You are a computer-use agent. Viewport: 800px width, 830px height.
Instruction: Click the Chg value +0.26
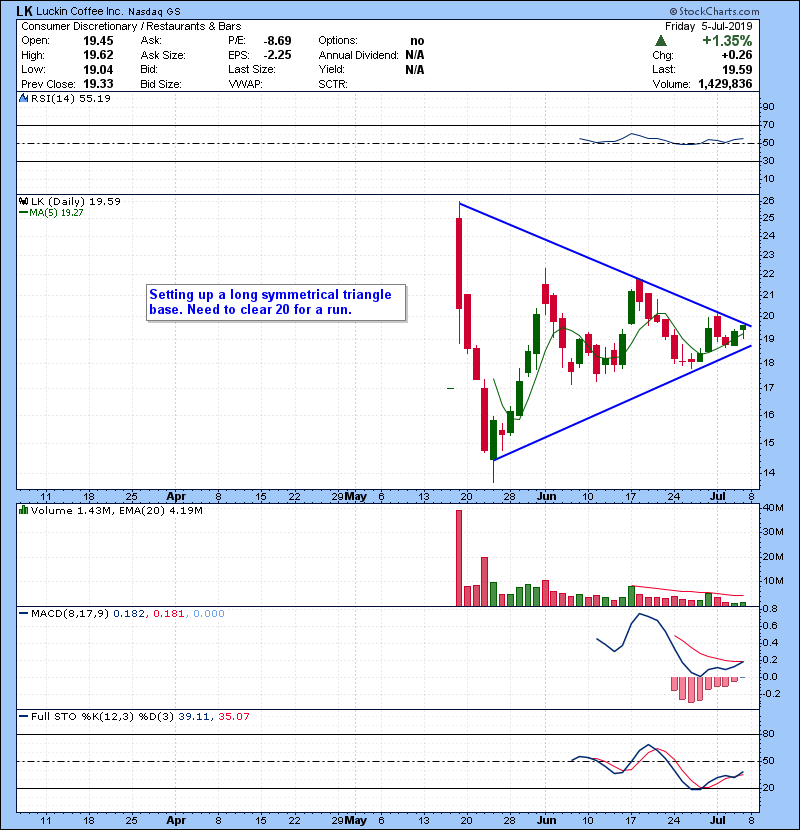(736, 55)
